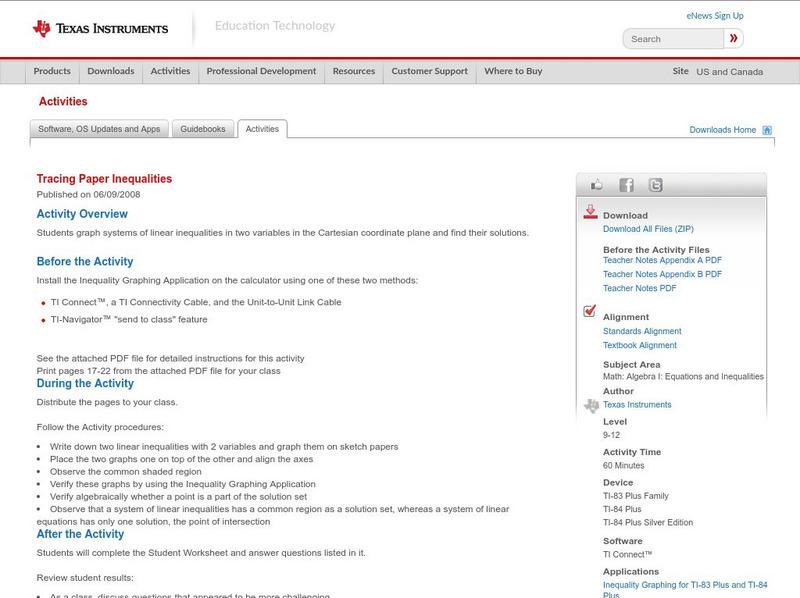Click the thumbs-up like icon
The height and width of the screenshot is (598, 800).
point(596,185)
